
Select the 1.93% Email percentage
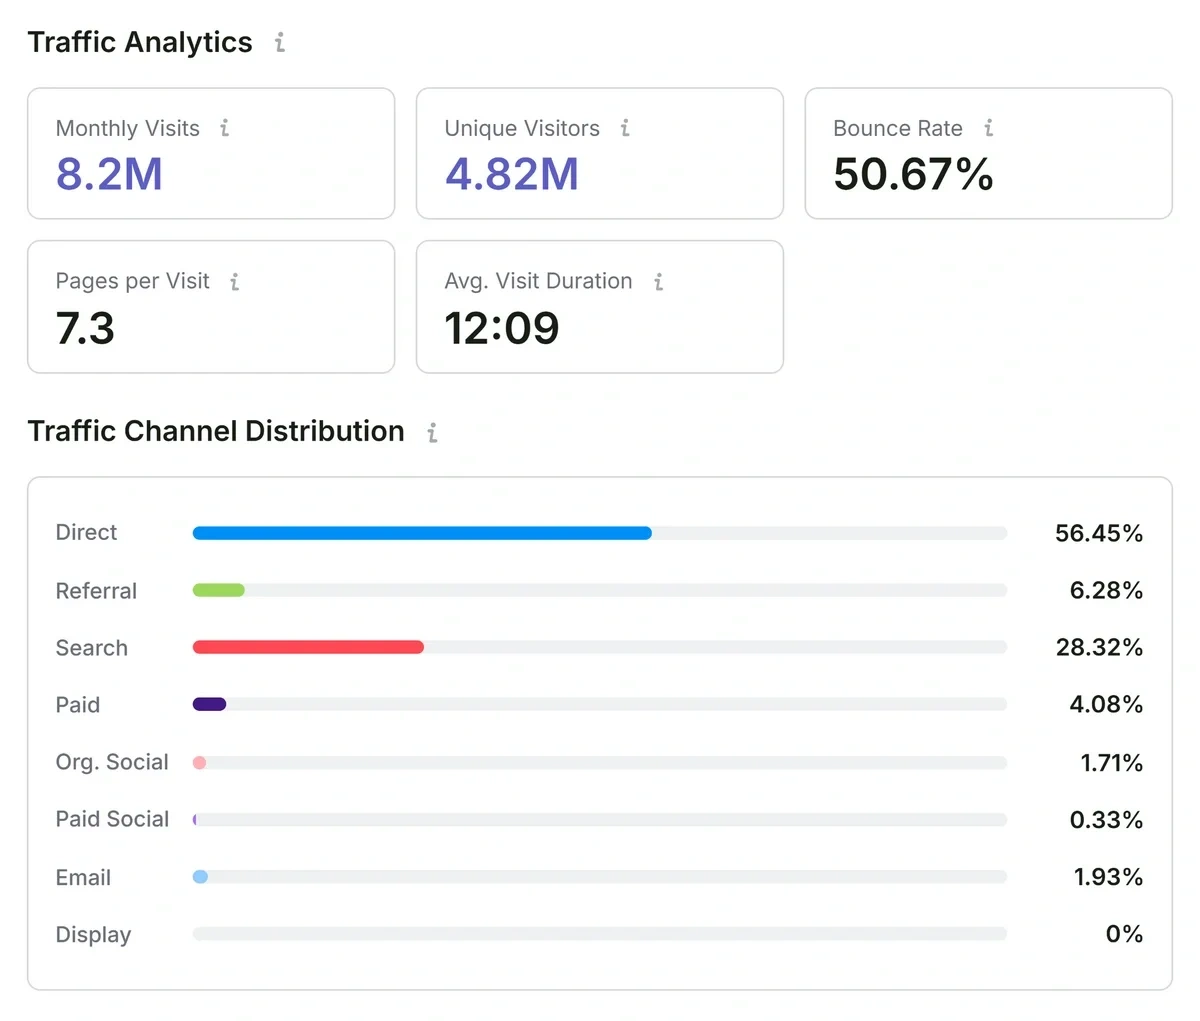[x=1108, y=877]
